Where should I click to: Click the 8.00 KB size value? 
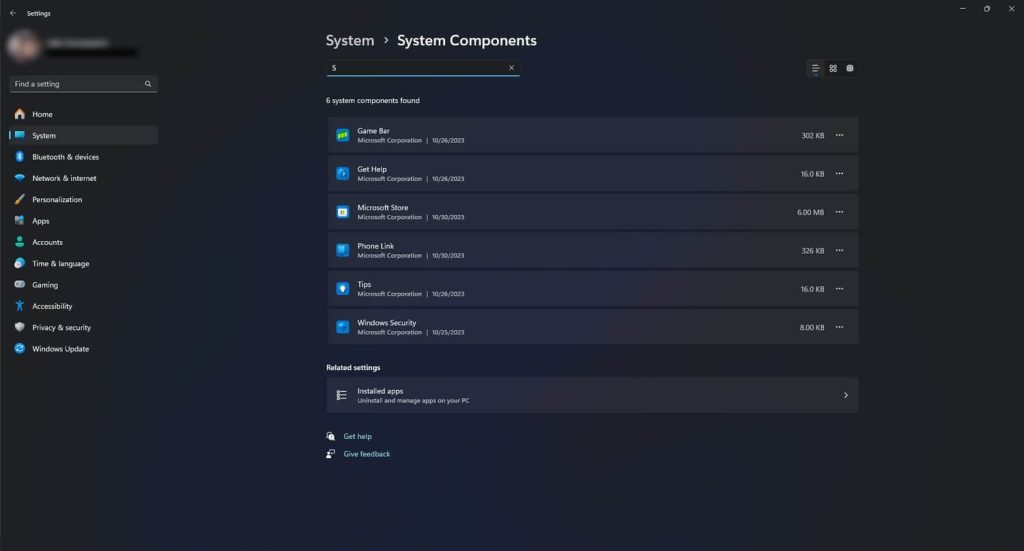[812, 328]
